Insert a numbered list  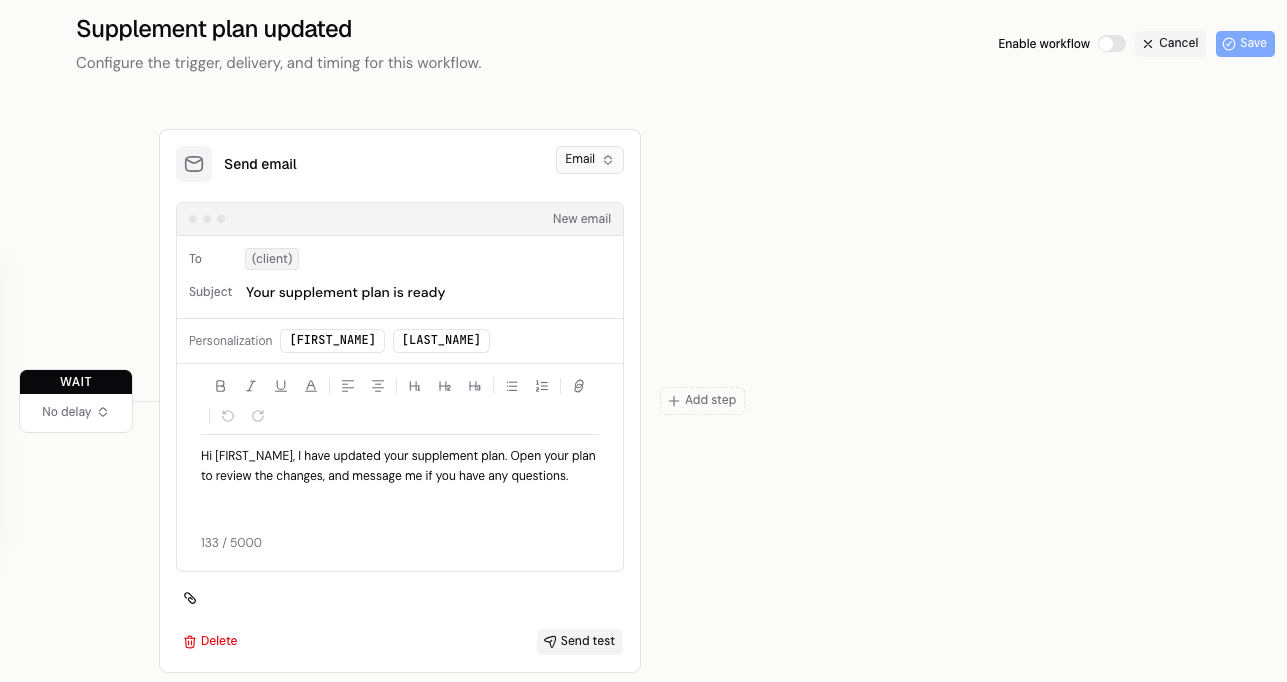[x=542, y=386]
